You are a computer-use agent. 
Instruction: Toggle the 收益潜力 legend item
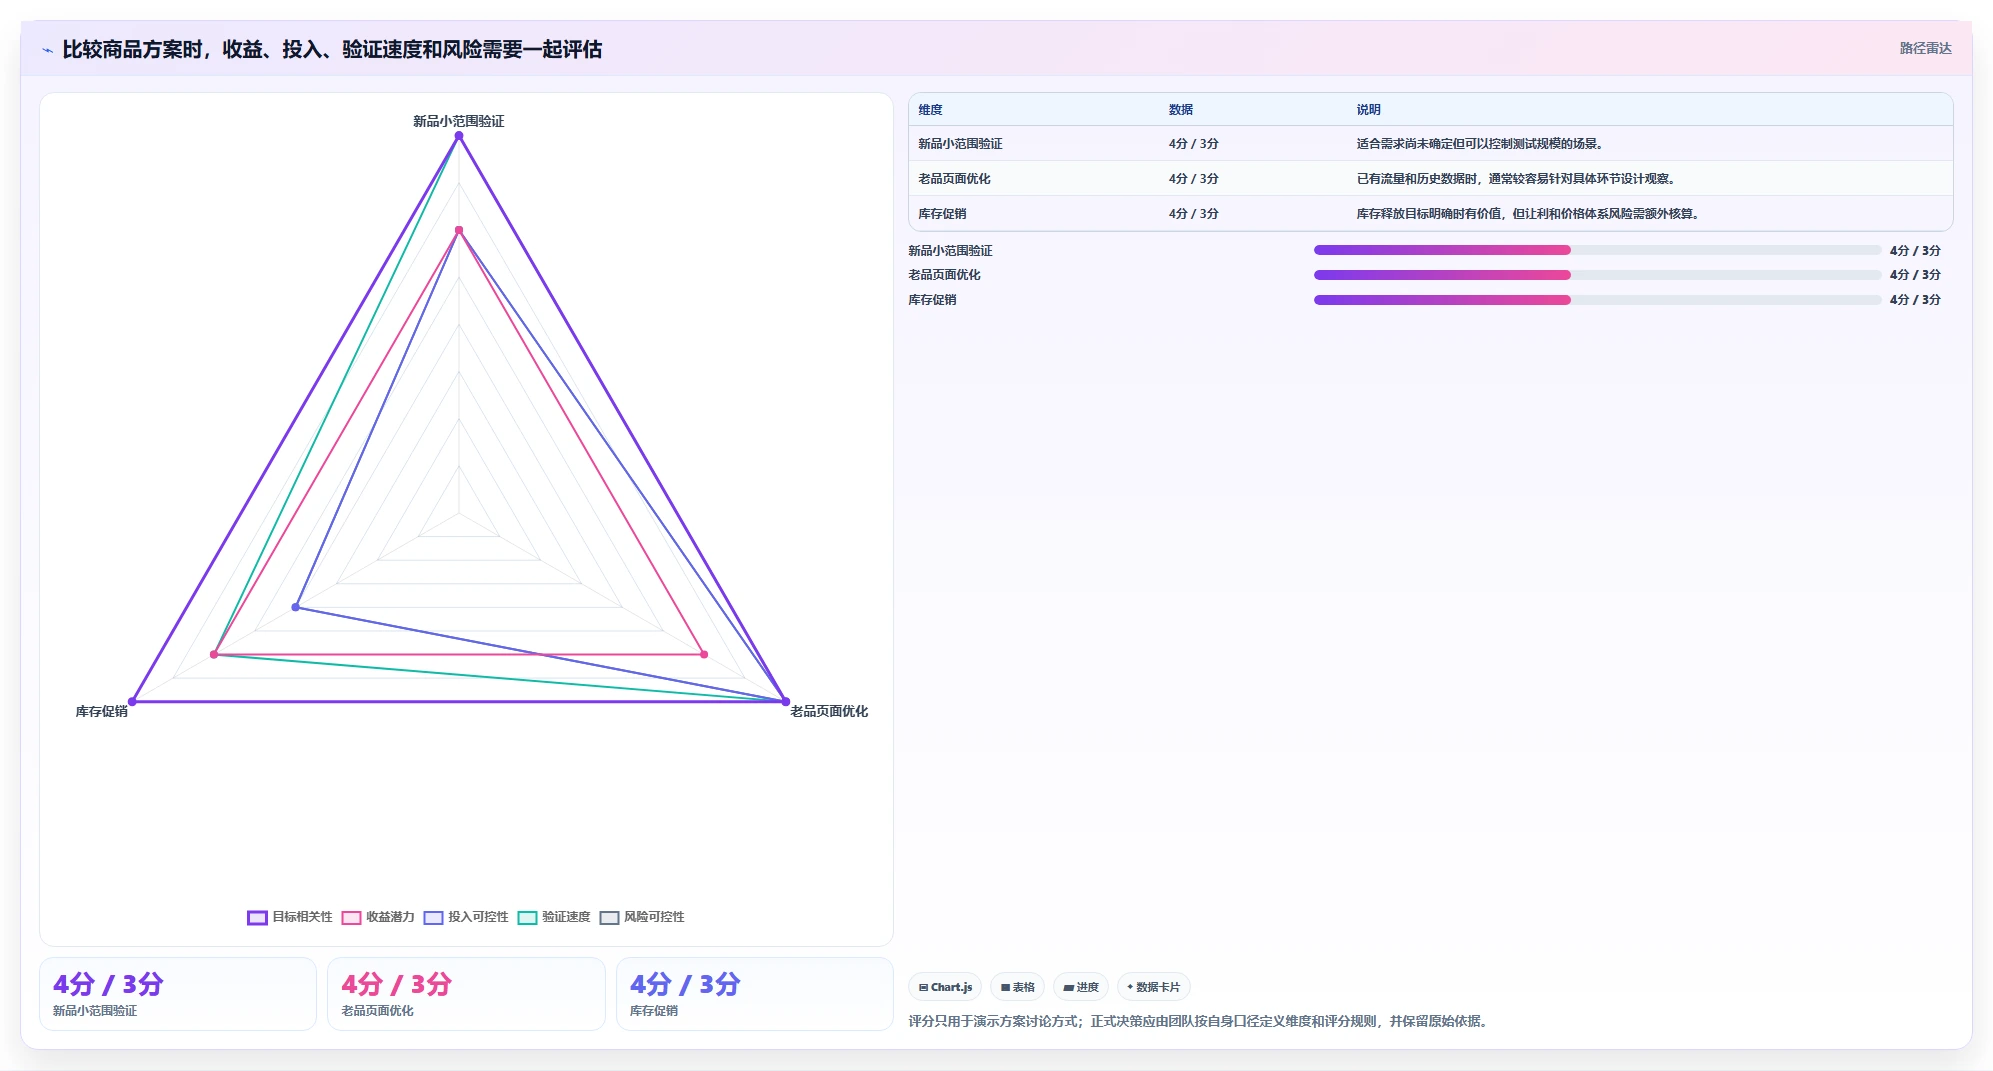[x=378, y=917]
